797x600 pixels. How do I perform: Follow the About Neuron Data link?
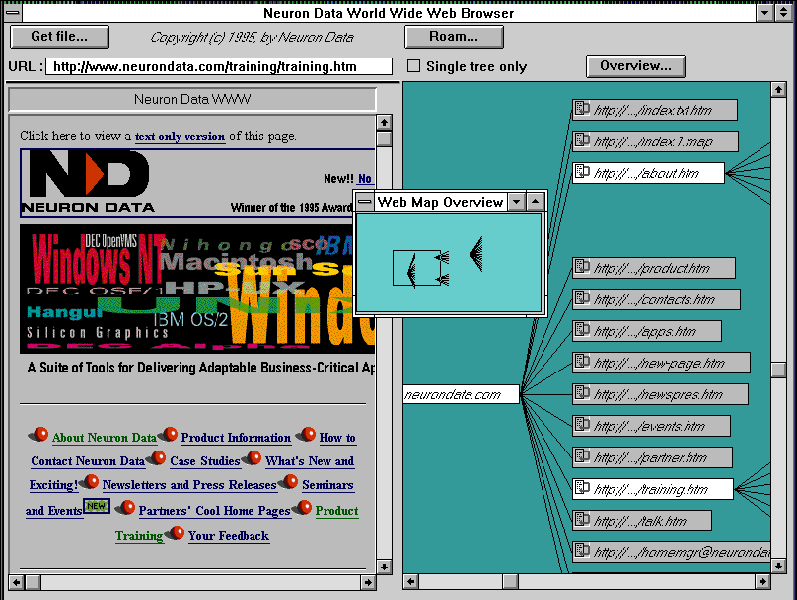click(x=104, y=438)
